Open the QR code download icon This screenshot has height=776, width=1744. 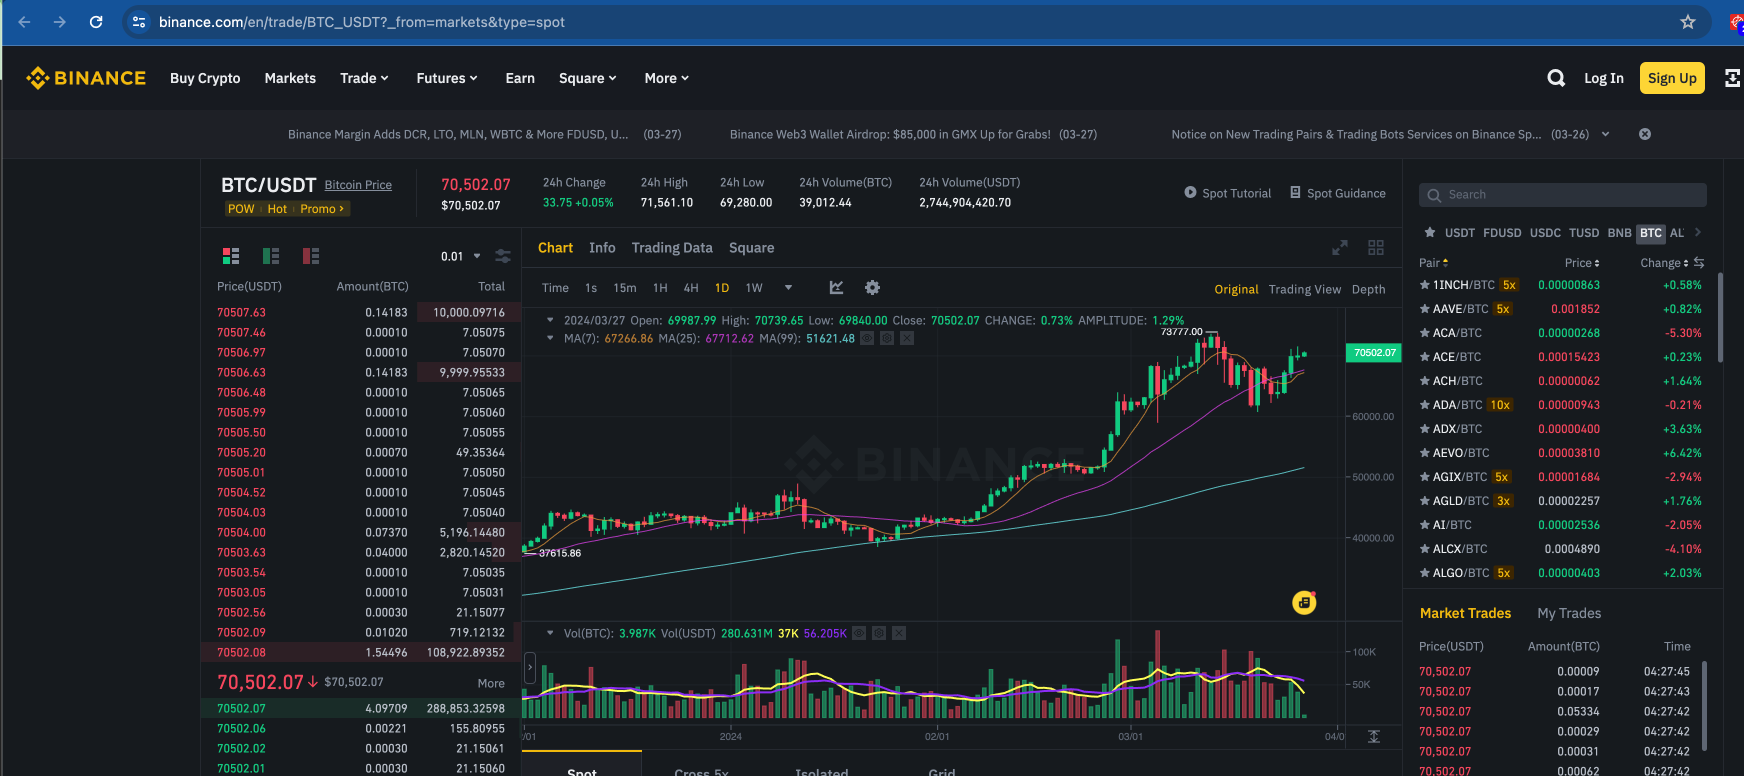(1733, 78)
